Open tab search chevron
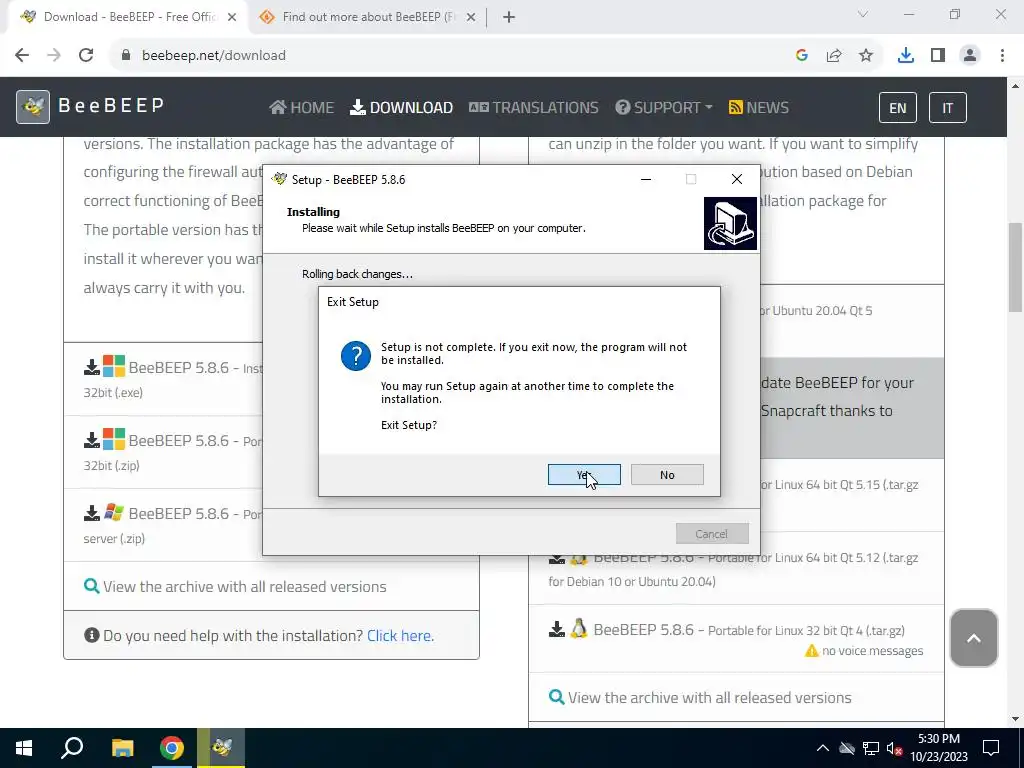 click(863, 14)
